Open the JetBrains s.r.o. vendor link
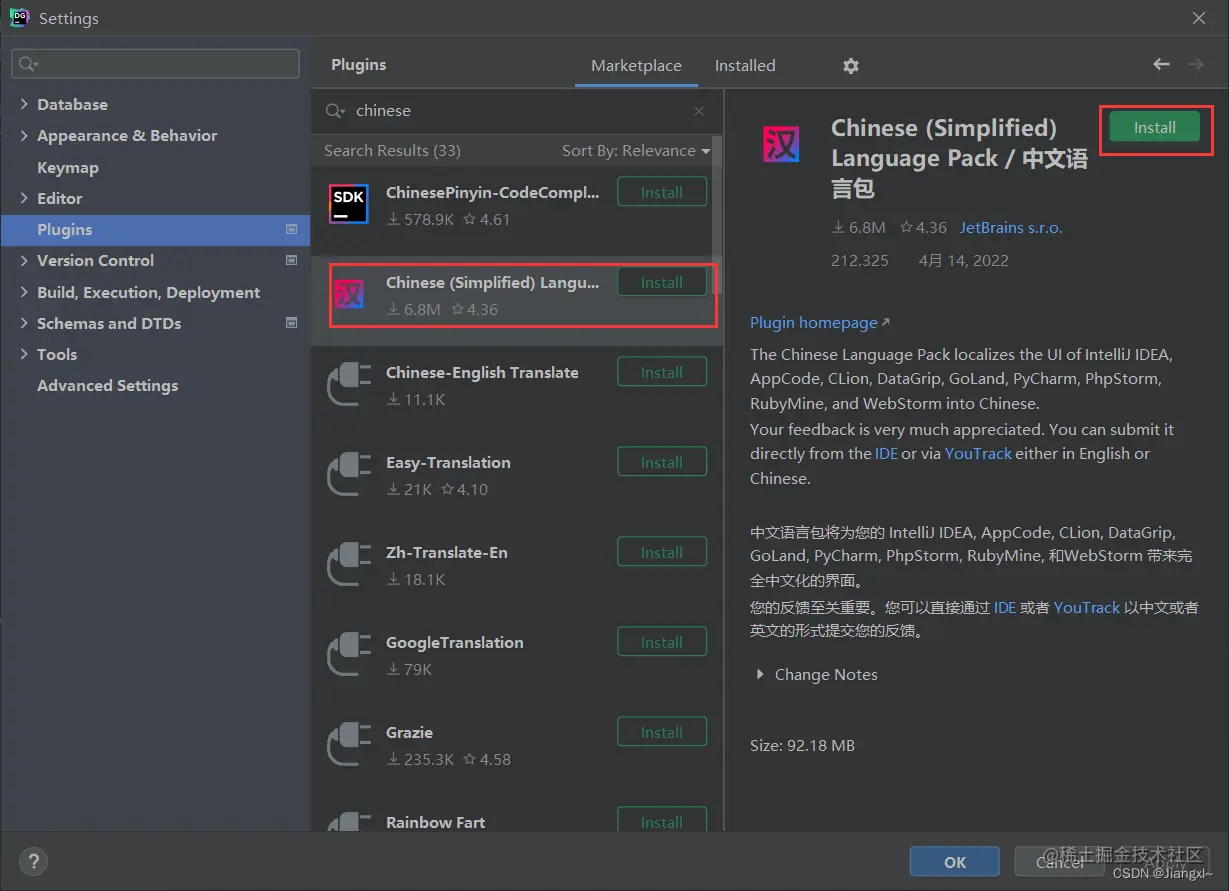This screenshot has width=1229, height=891. pos(1011,227)
